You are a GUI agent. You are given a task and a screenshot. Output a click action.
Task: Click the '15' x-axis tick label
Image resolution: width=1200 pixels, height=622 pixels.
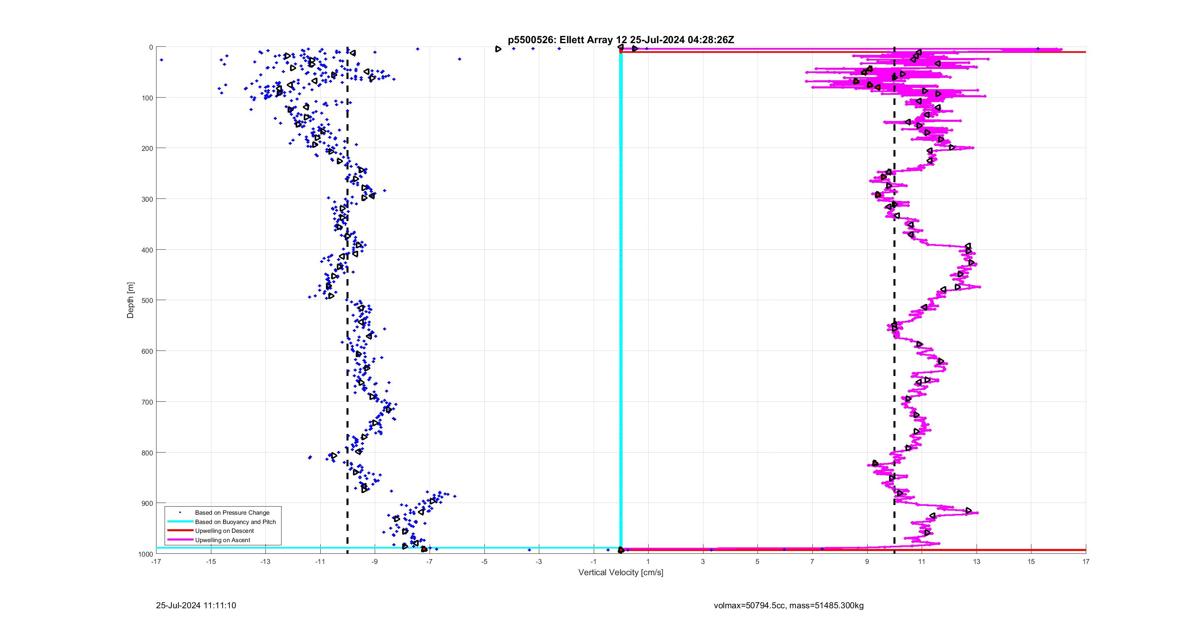(x=1031, y=561)
